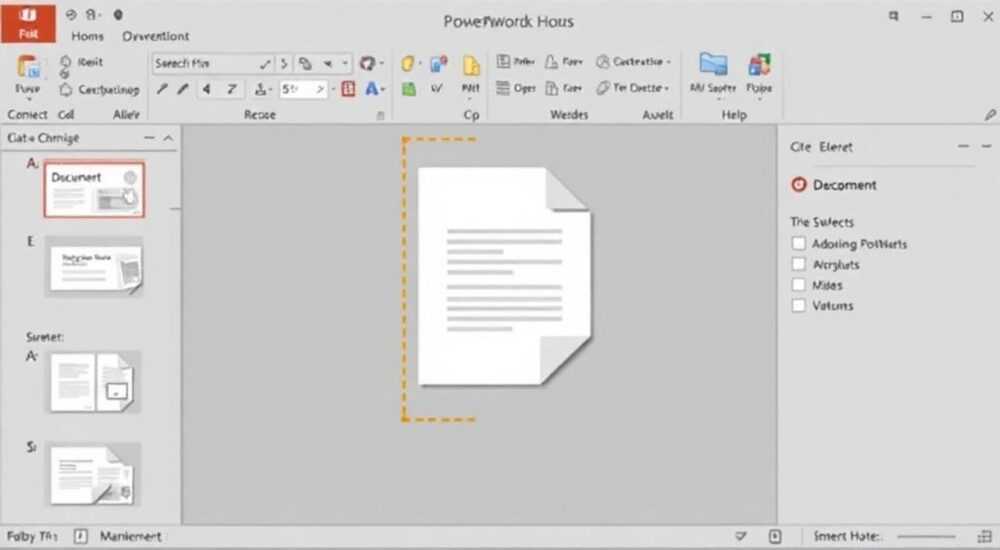1000x550 pixels.
Task: Click the yellow shape icon in Cp group
Action: pyautogui.click(x=409, y=63)
